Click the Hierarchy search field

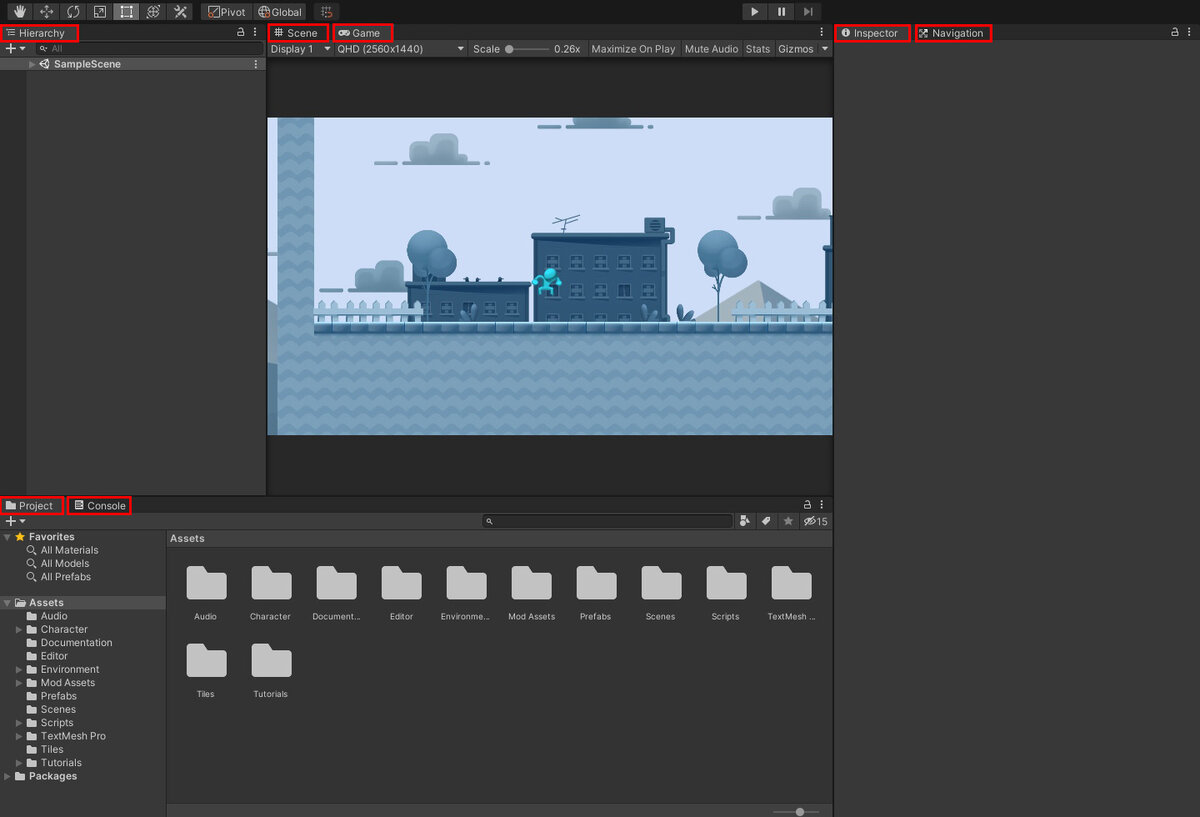tap(150, 48)
